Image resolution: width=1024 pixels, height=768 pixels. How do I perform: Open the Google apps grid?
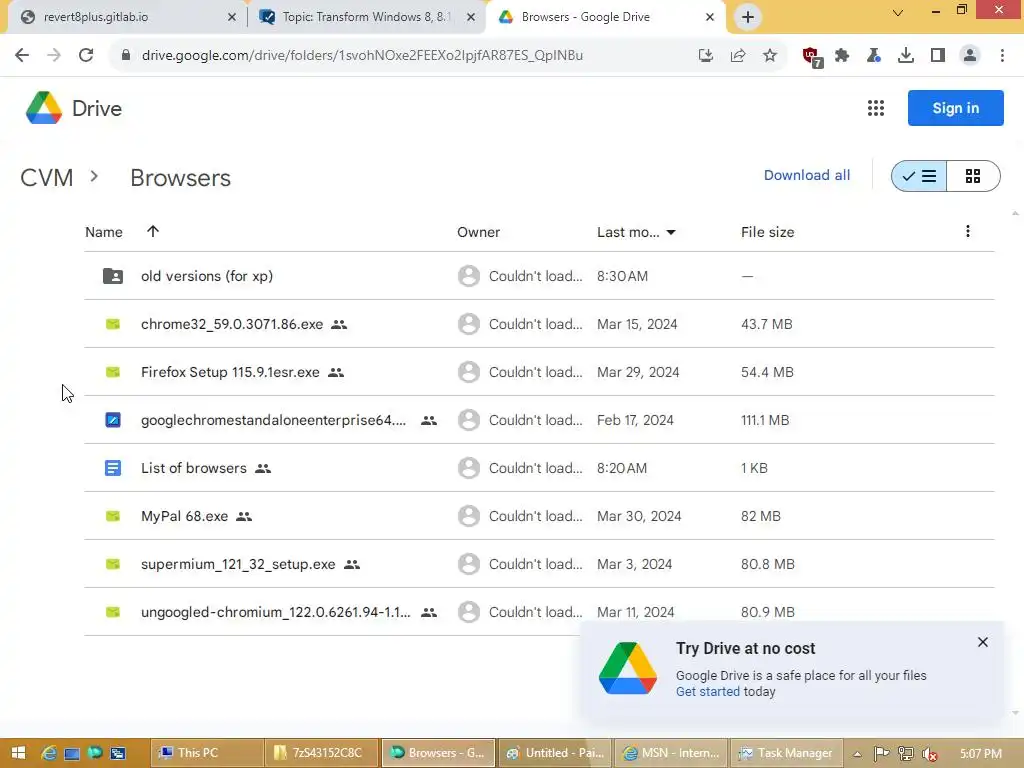(876, 108)
